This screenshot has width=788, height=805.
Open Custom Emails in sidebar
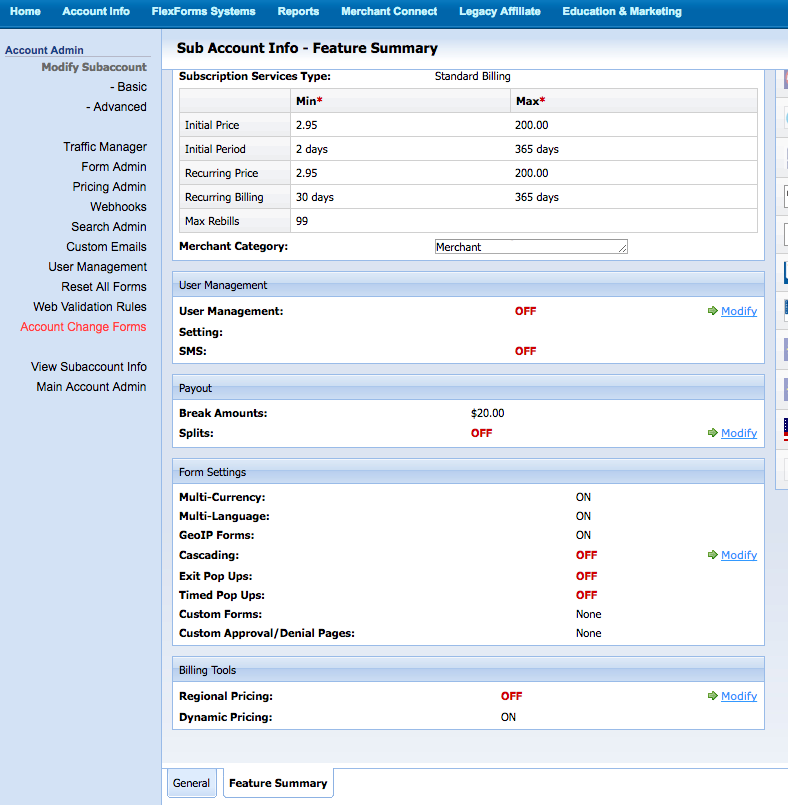pyautogui.click(x=106, y=247)
